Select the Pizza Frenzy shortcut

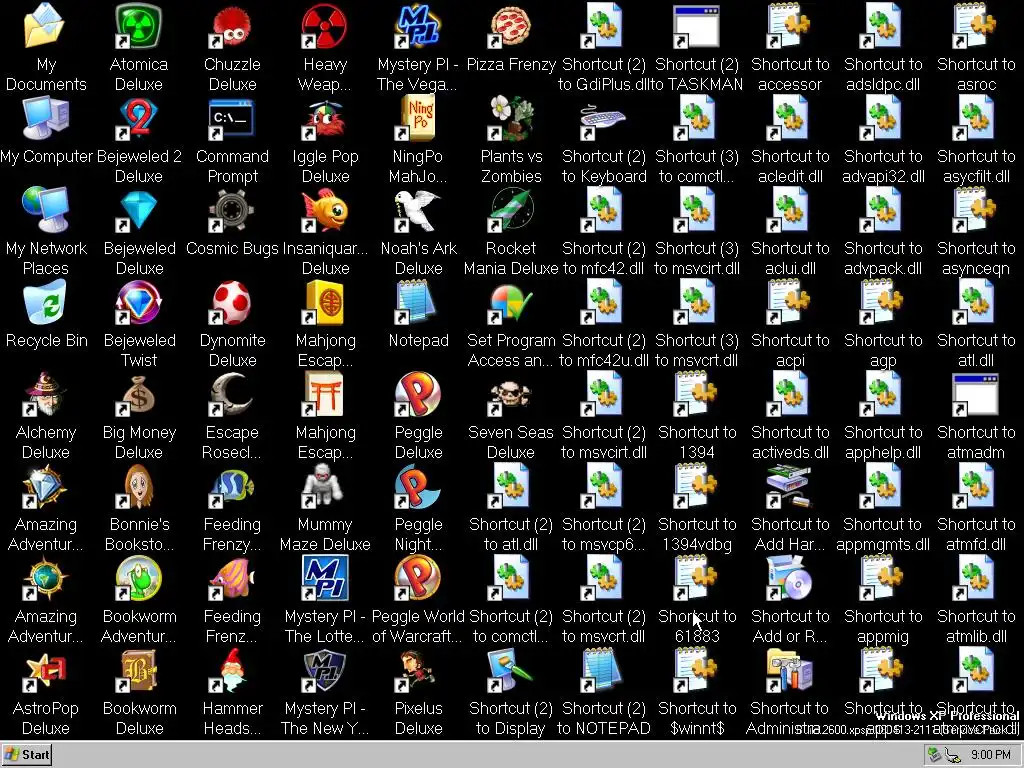click(511, 25)
